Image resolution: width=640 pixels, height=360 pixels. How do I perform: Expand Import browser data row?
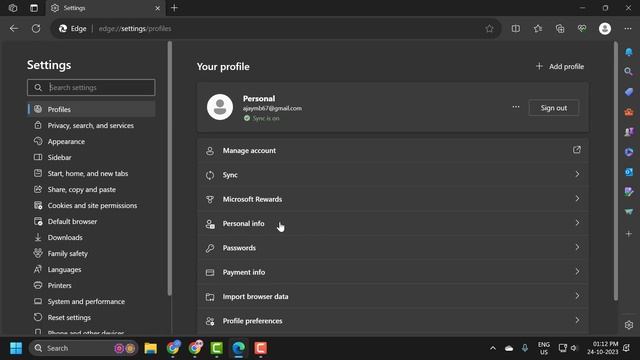click(x=393, y=296)
